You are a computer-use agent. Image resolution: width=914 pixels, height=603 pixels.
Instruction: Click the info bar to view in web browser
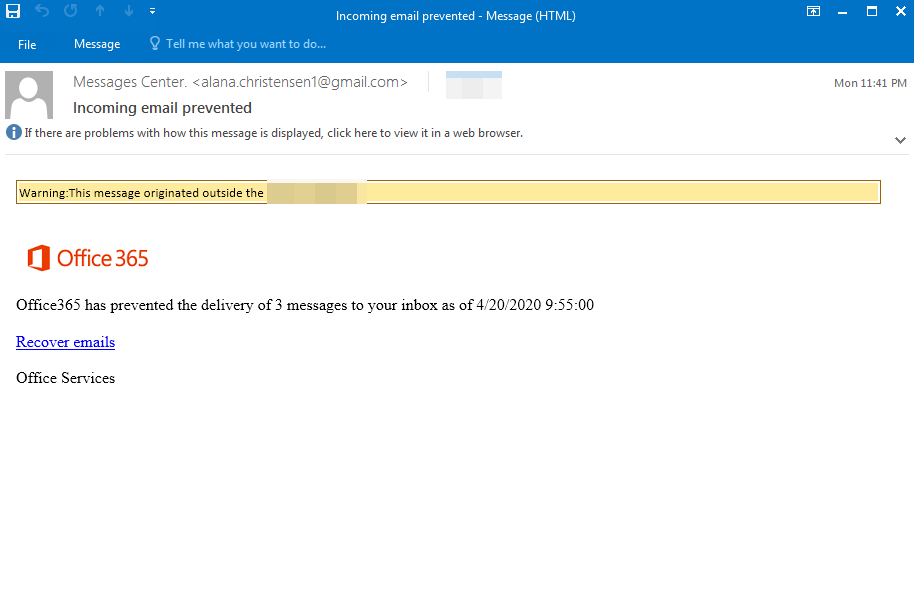[x=273, y=133]
